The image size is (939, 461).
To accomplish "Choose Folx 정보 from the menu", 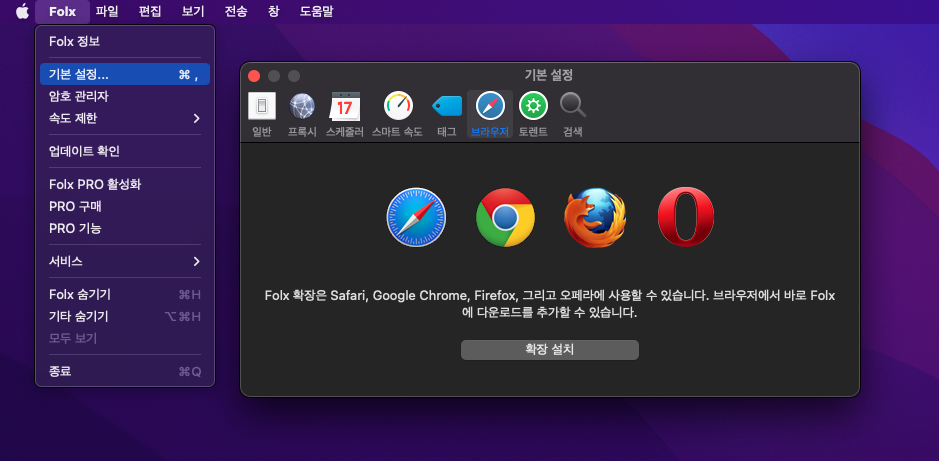I will coord(125,42).
